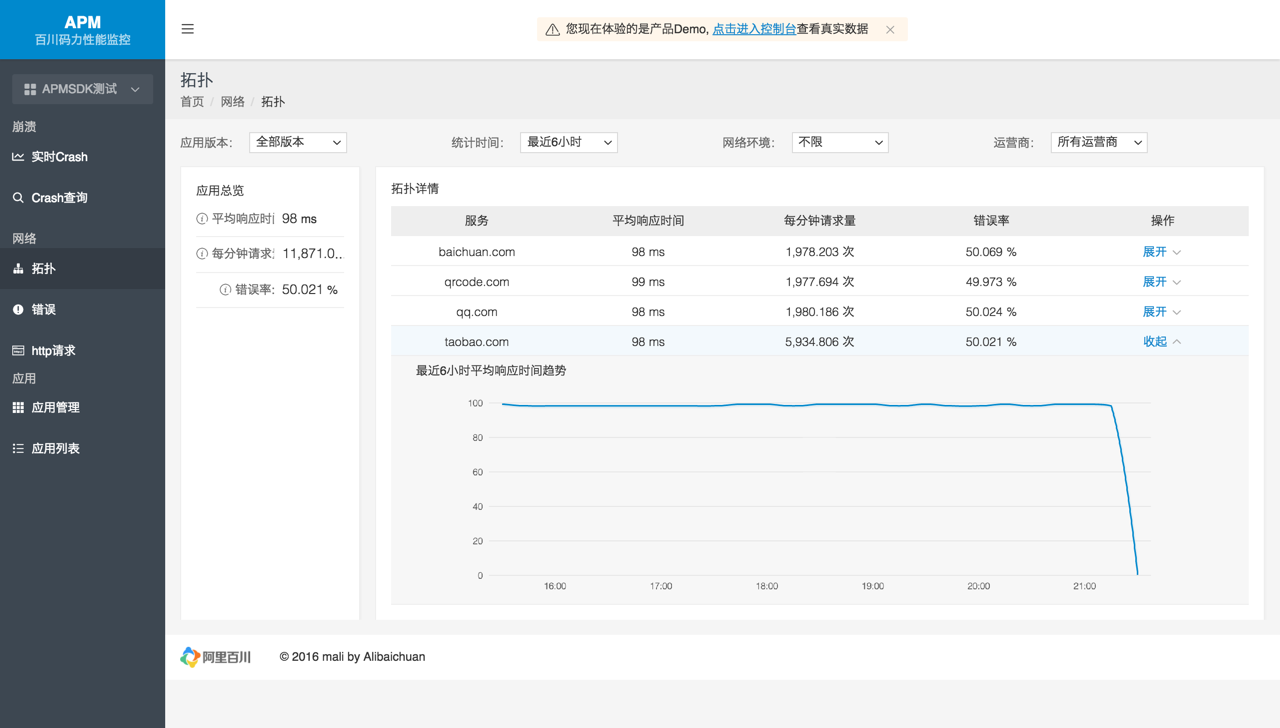
Task: Toggle the hamburger menu icon
Action: coord(187,29)
